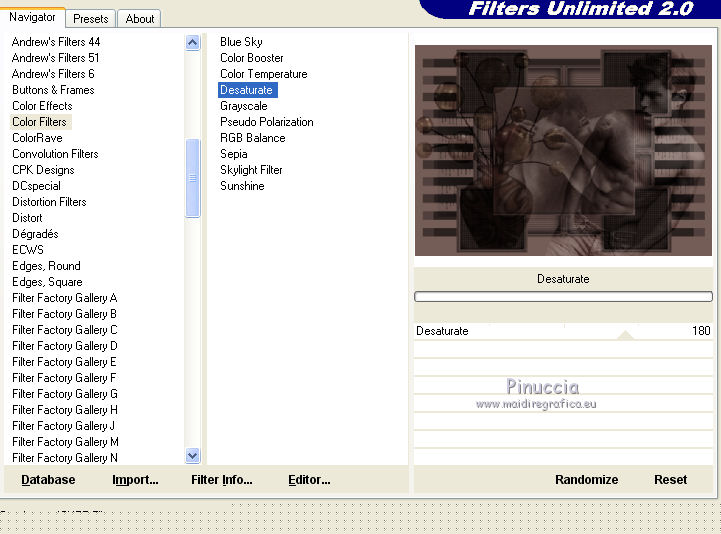Choose the Sunshine filter

[x=242, y=186]
